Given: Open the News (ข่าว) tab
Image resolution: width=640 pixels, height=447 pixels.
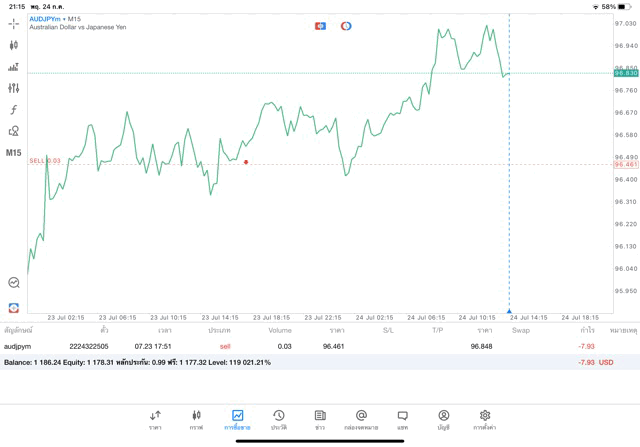Looking at the screenshot, I should (x=320, y=419).
